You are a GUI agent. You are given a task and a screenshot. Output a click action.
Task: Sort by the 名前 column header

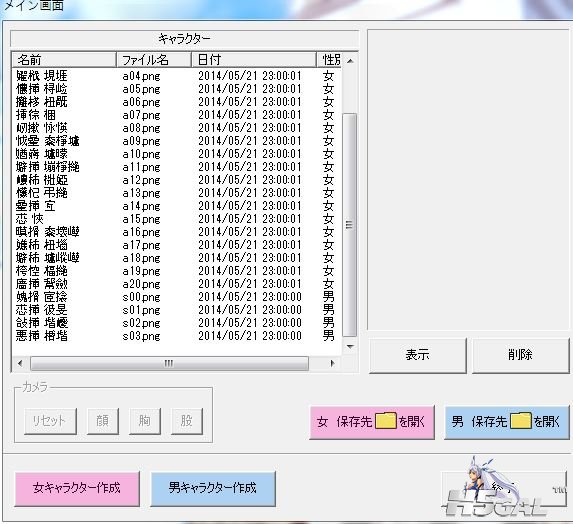point(64,60)
